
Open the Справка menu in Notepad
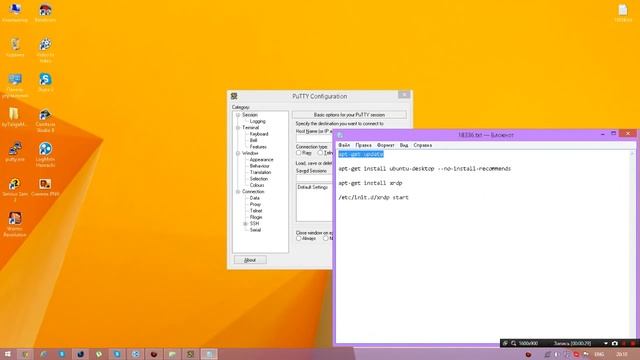coord(422,145)
